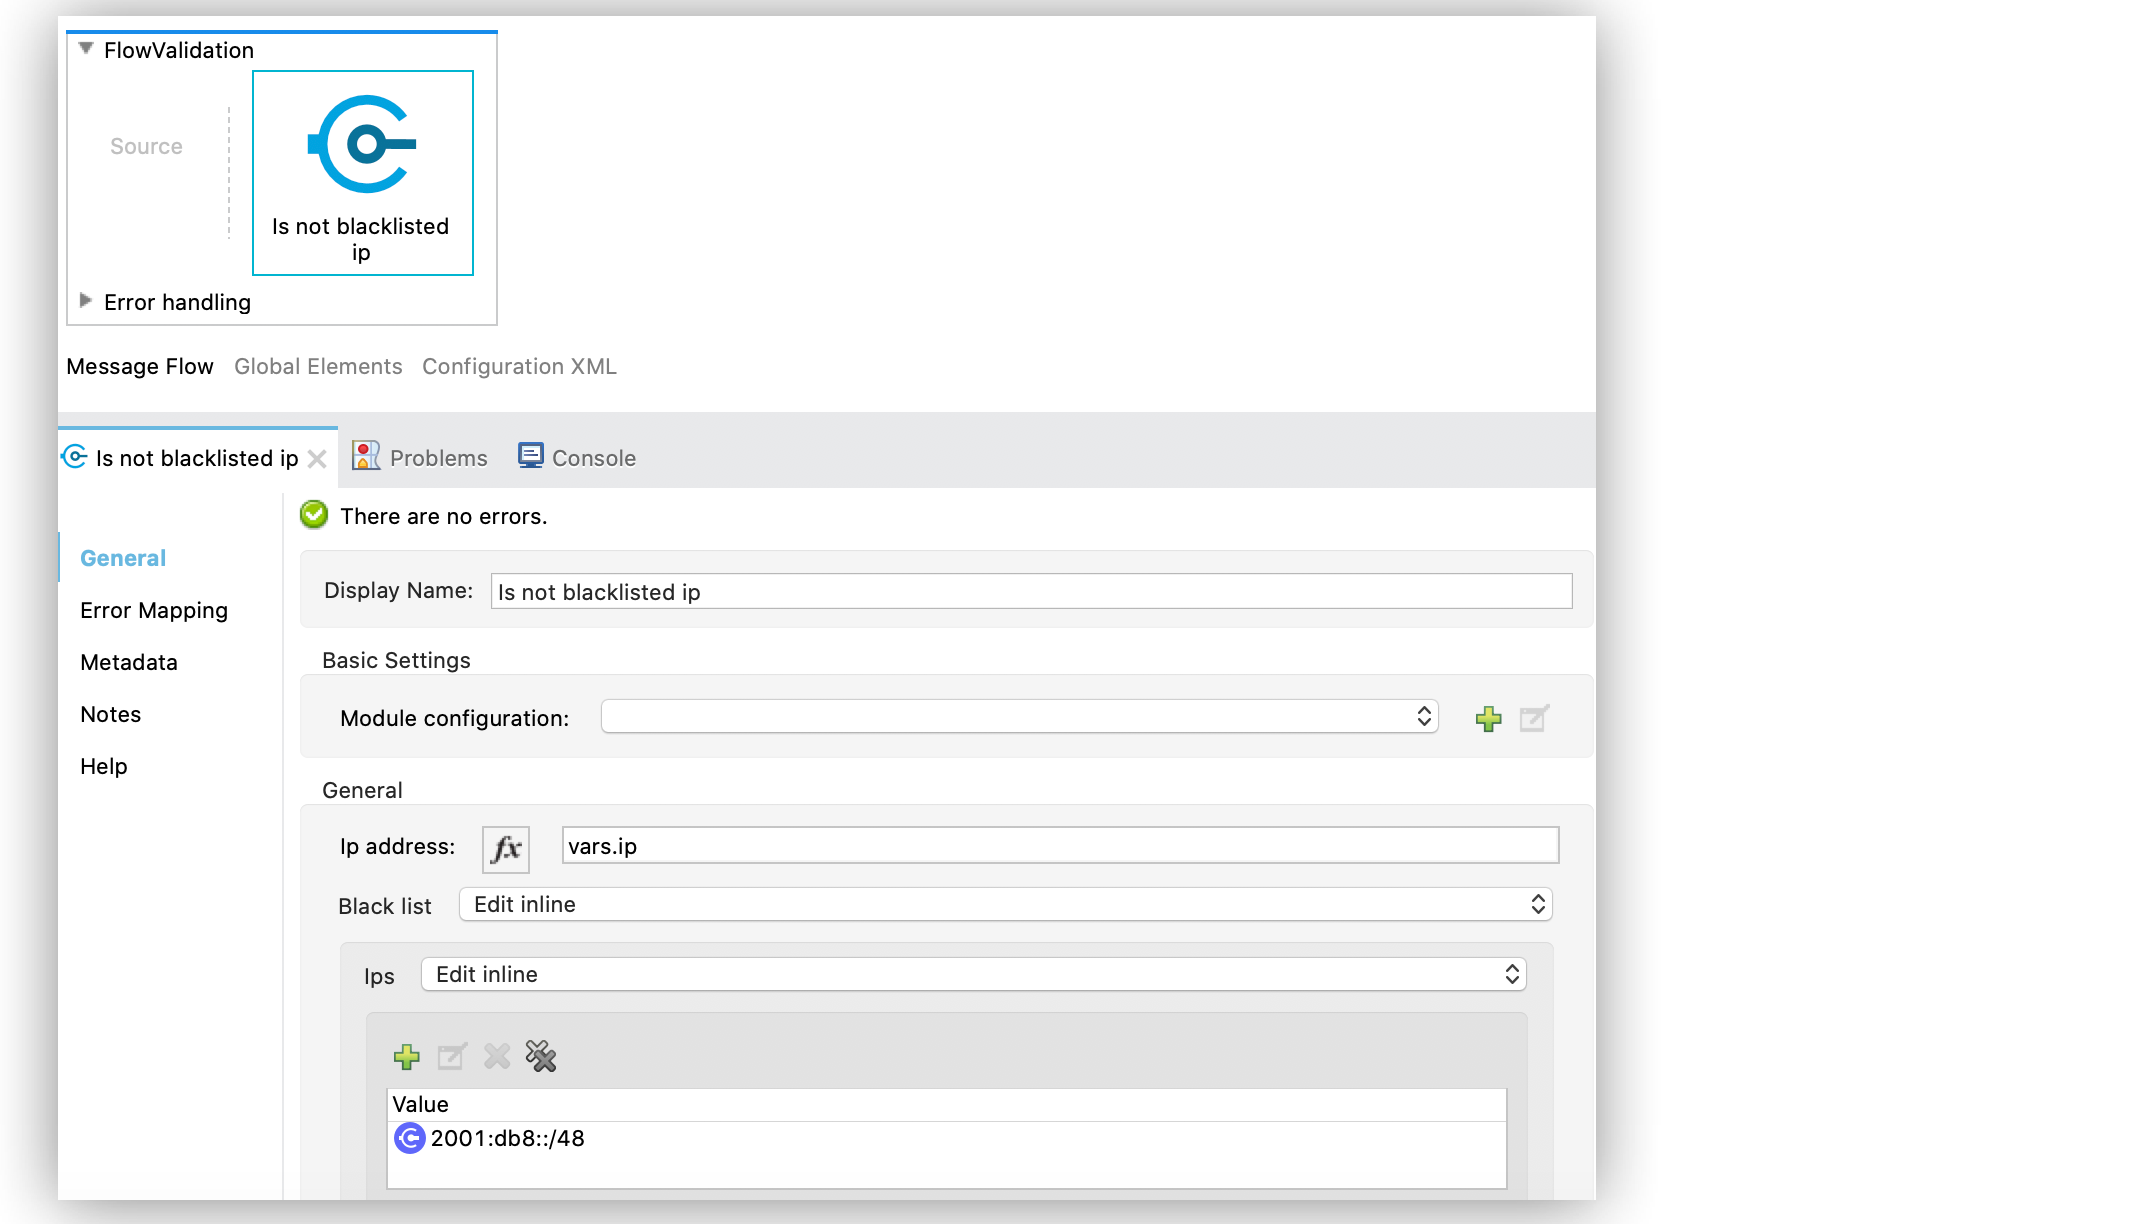Image resolution: width=2142 pixels, height=1224 pixels.
Task: Edit the selected module configuration
Action: [1534, 718]
